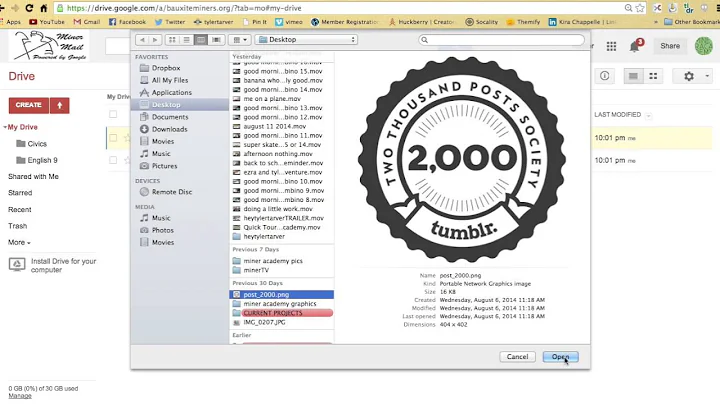Open the account avatar menu

click(703, 46)
